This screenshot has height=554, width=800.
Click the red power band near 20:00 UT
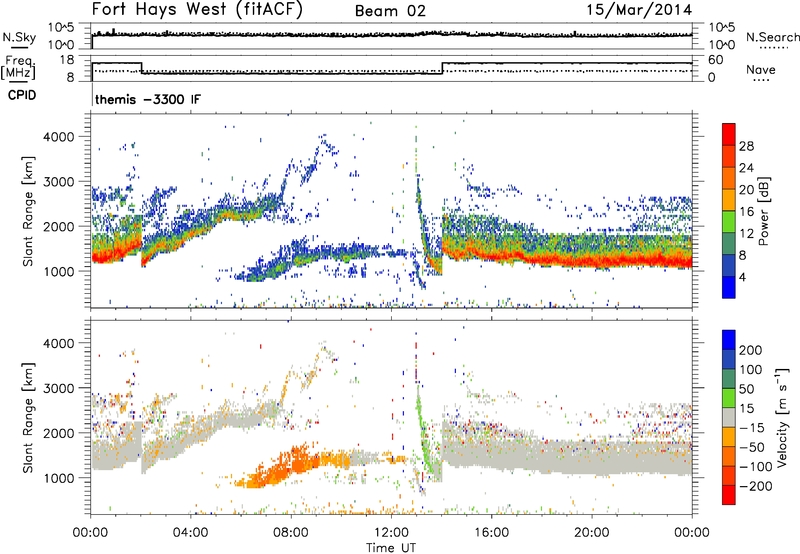point(592,261)
